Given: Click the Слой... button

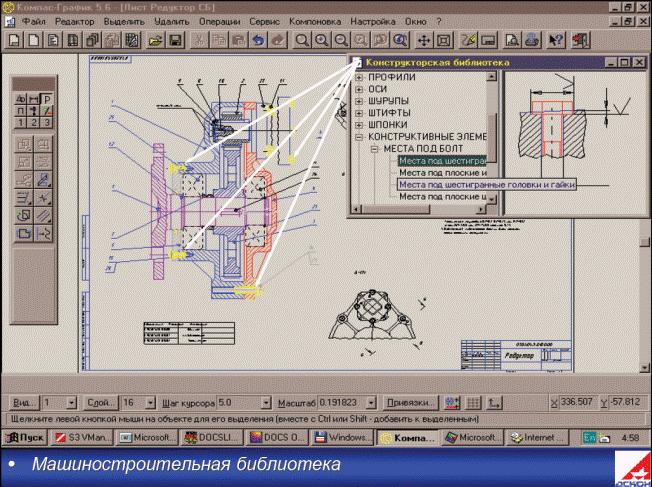Looking at the screenshot, I should point(101,403).
